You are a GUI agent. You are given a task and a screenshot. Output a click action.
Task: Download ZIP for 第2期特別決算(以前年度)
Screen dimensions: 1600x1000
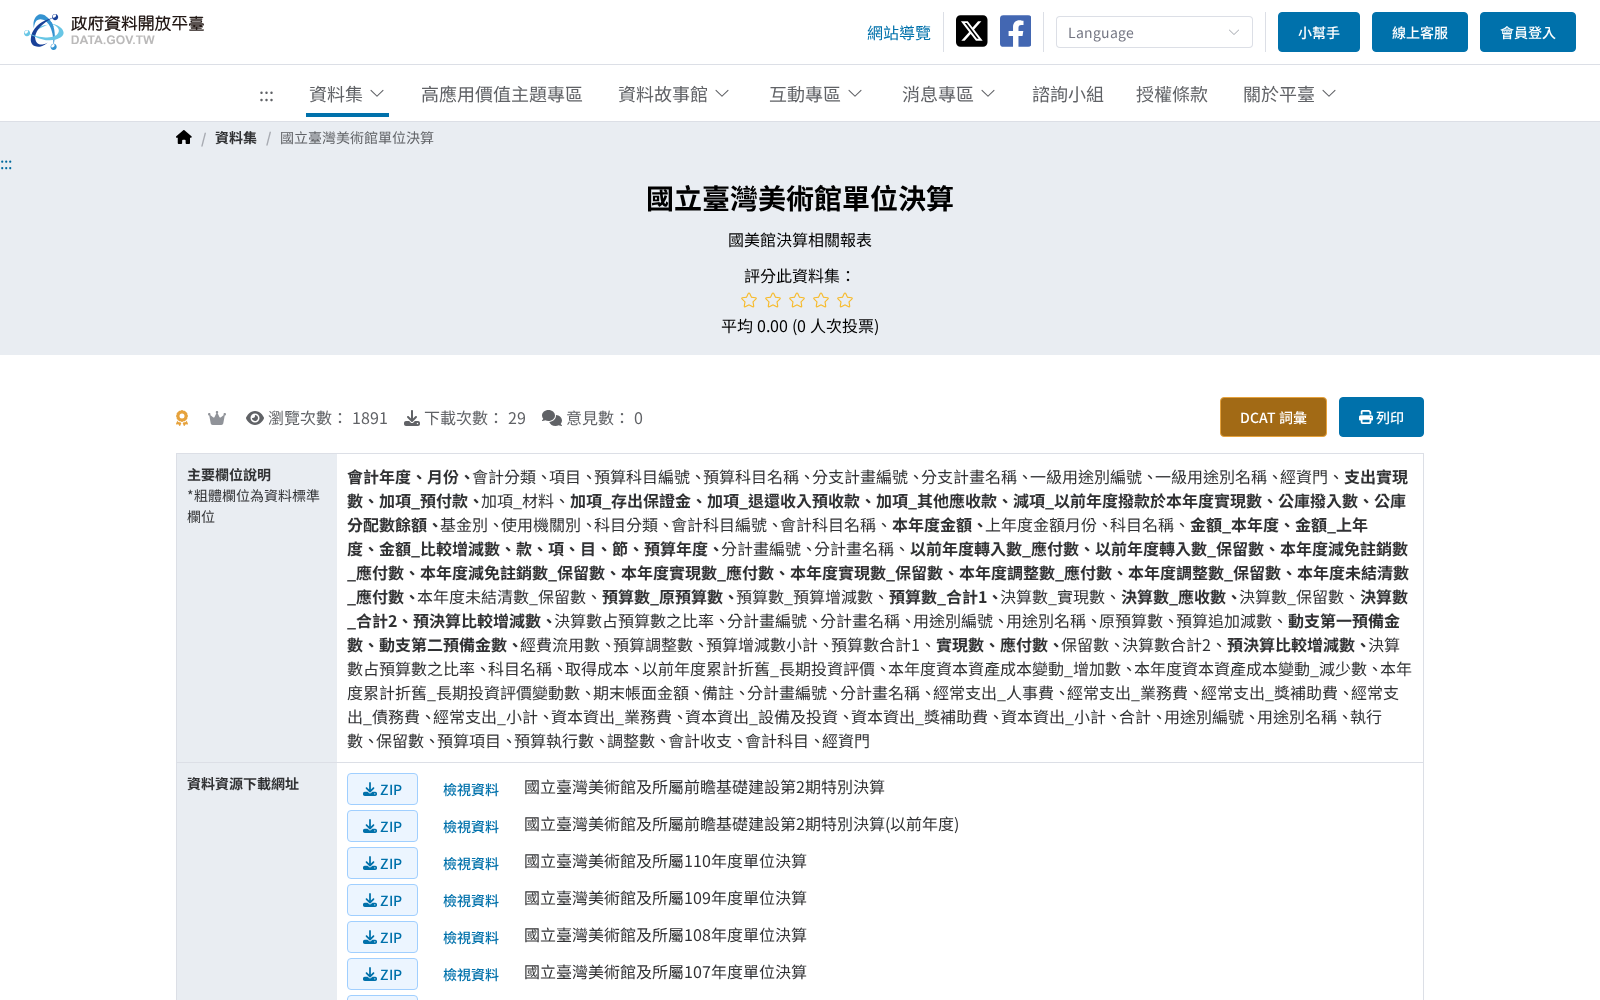click(x=382, y=826)
